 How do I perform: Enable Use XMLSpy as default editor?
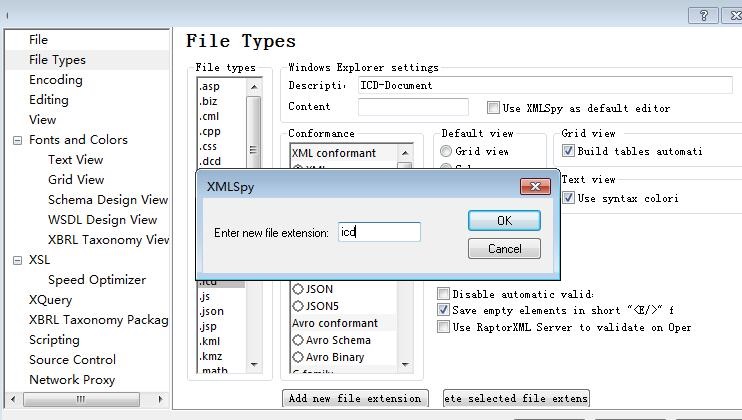[x=493, y=107]
